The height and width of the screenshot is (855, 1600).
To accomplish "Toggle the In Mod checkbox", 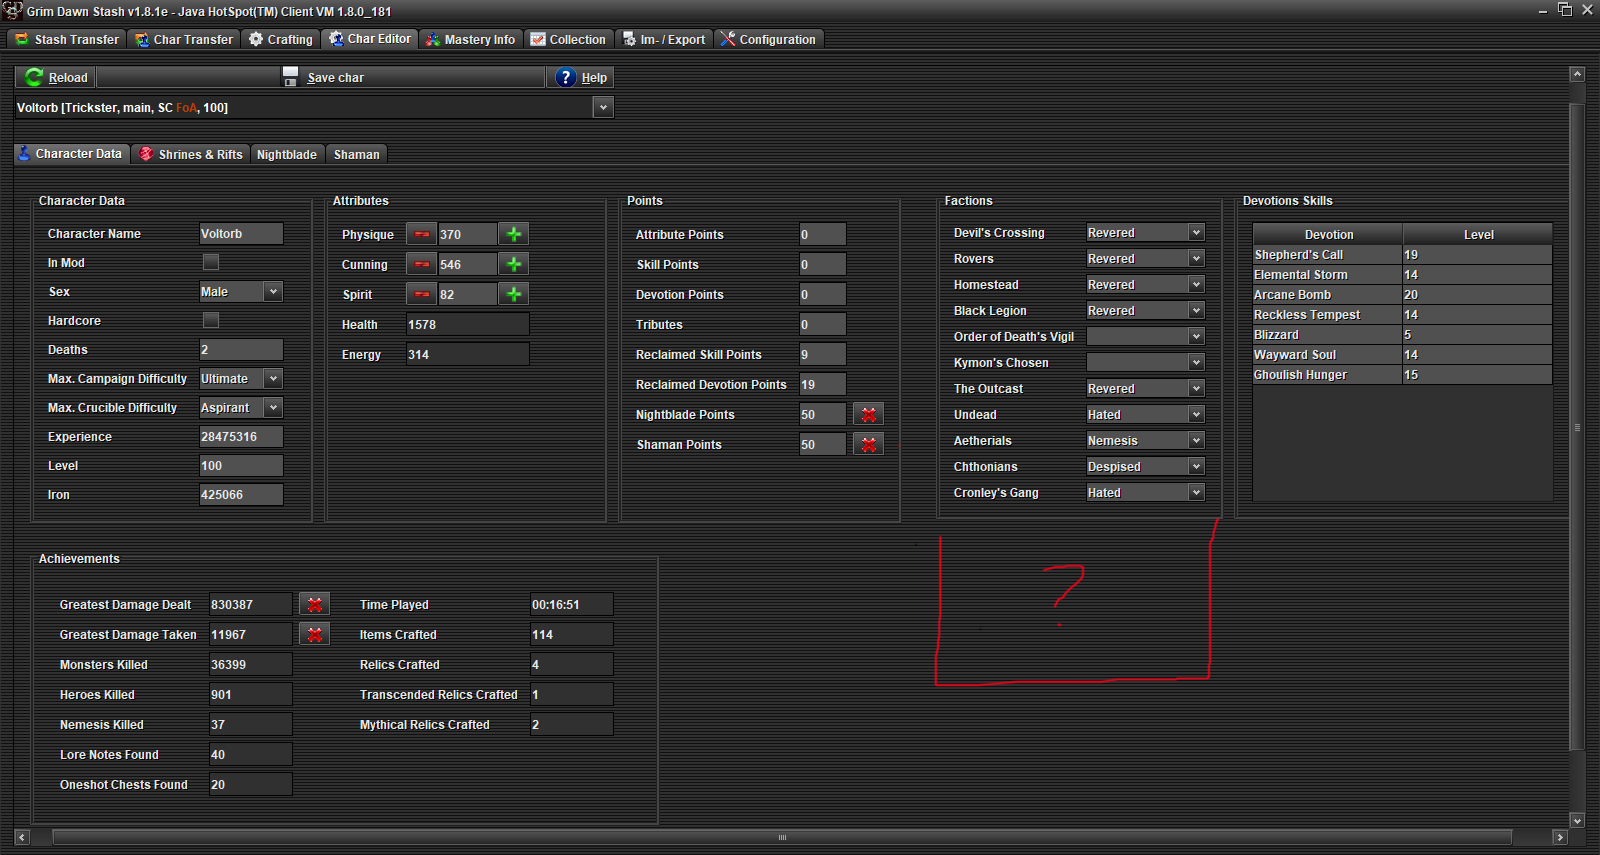I will 211,262.
